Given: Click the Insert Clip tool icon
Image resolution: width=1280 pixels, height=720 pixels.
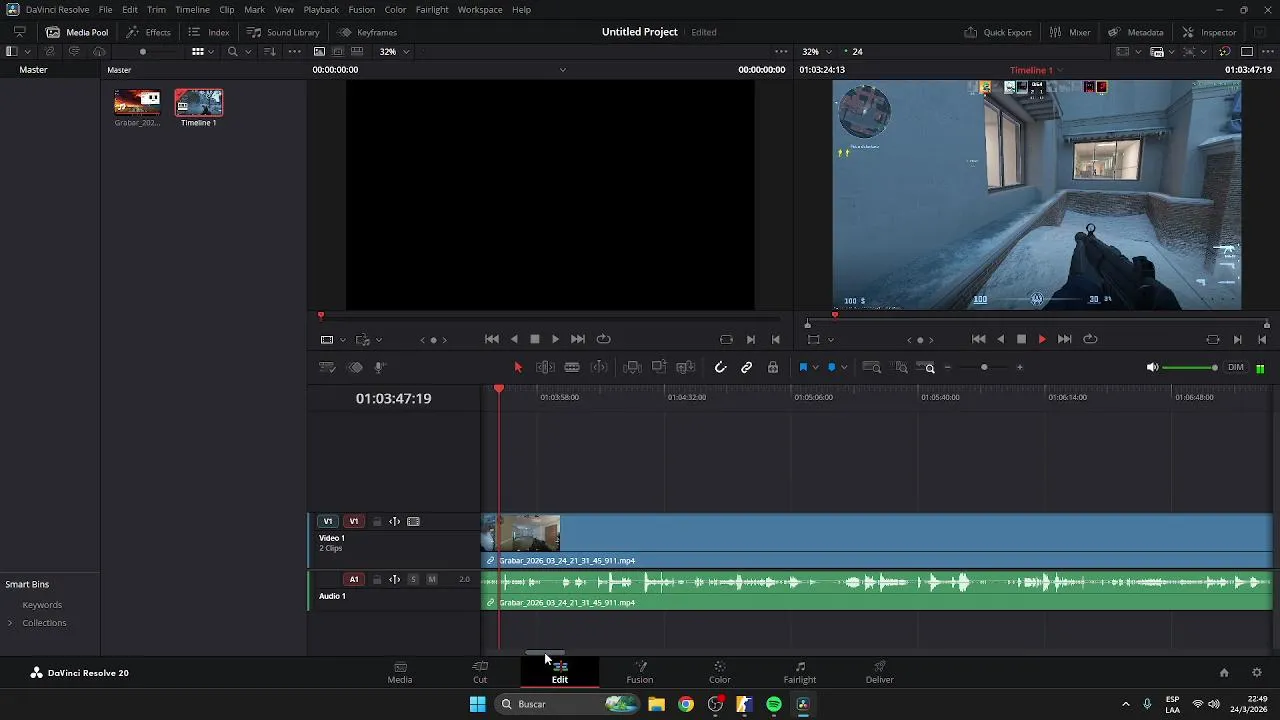Looking at the screenshot, I should [x=632, y=367].
